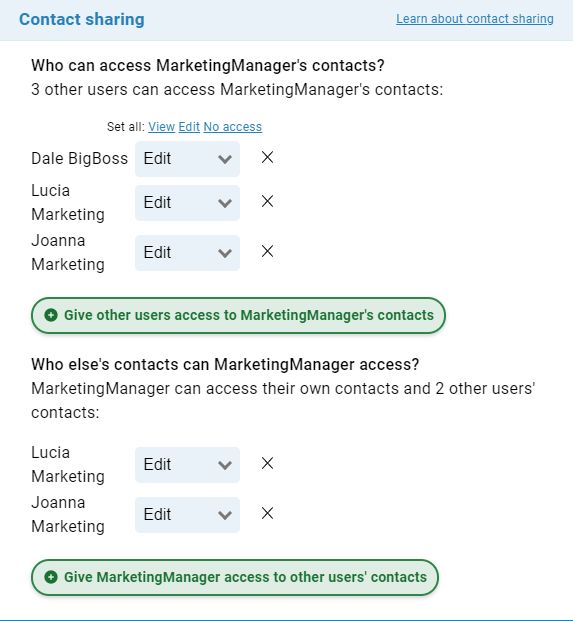
Task: Remove Joanna Marketing from second access list
Action: pos(267,513)
